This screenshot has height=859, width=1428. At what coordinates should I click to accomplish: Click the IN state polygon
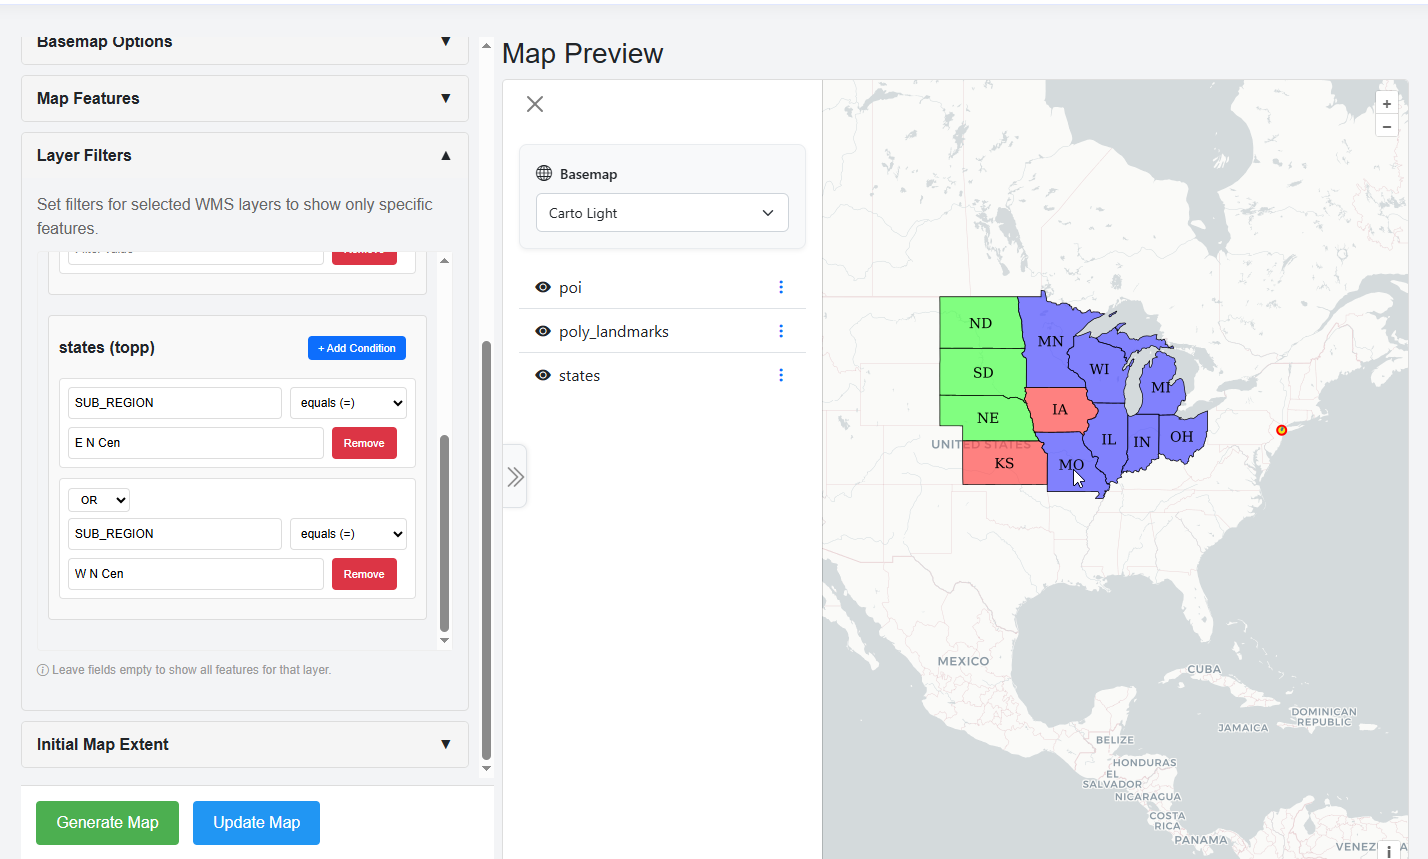(1141, 442)
